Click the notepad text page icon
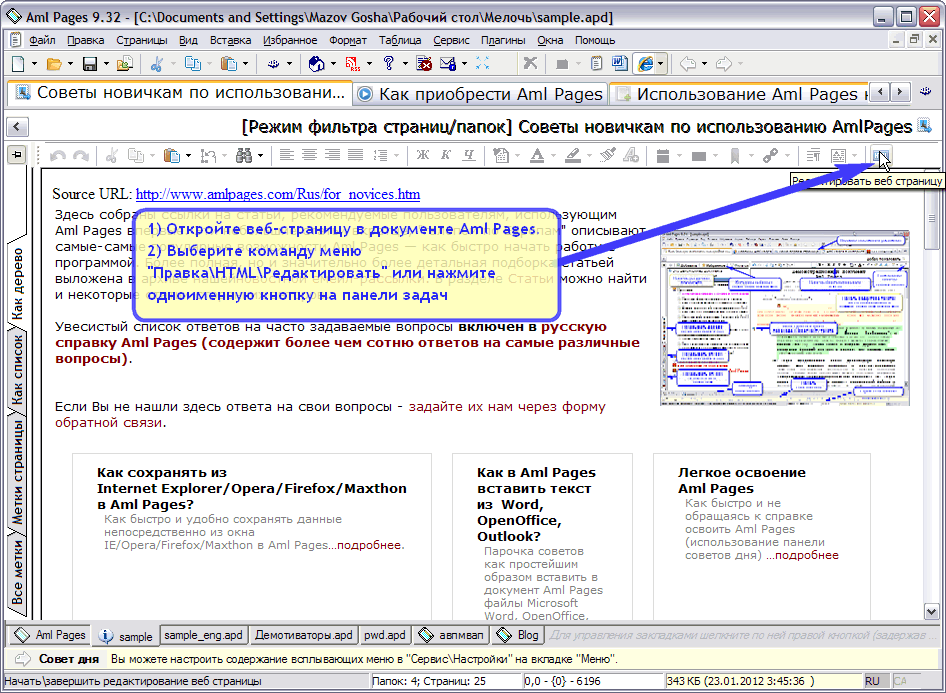This screenshot has width=946, height=693. click(x=596, y=63)
